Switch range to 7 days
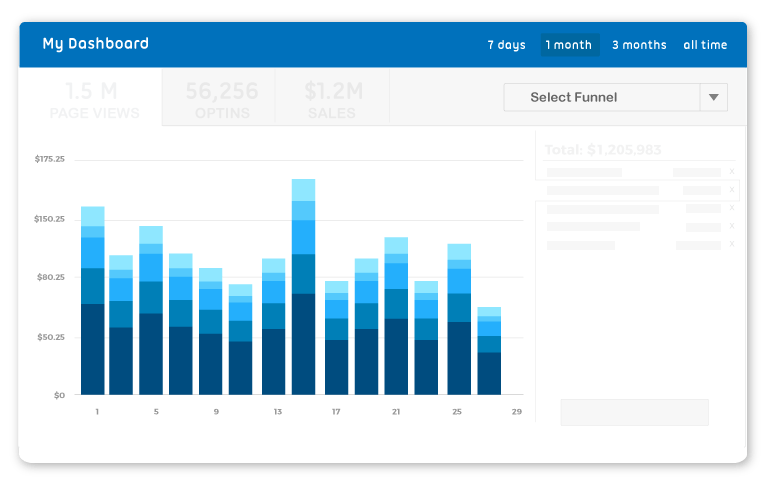 506,45
